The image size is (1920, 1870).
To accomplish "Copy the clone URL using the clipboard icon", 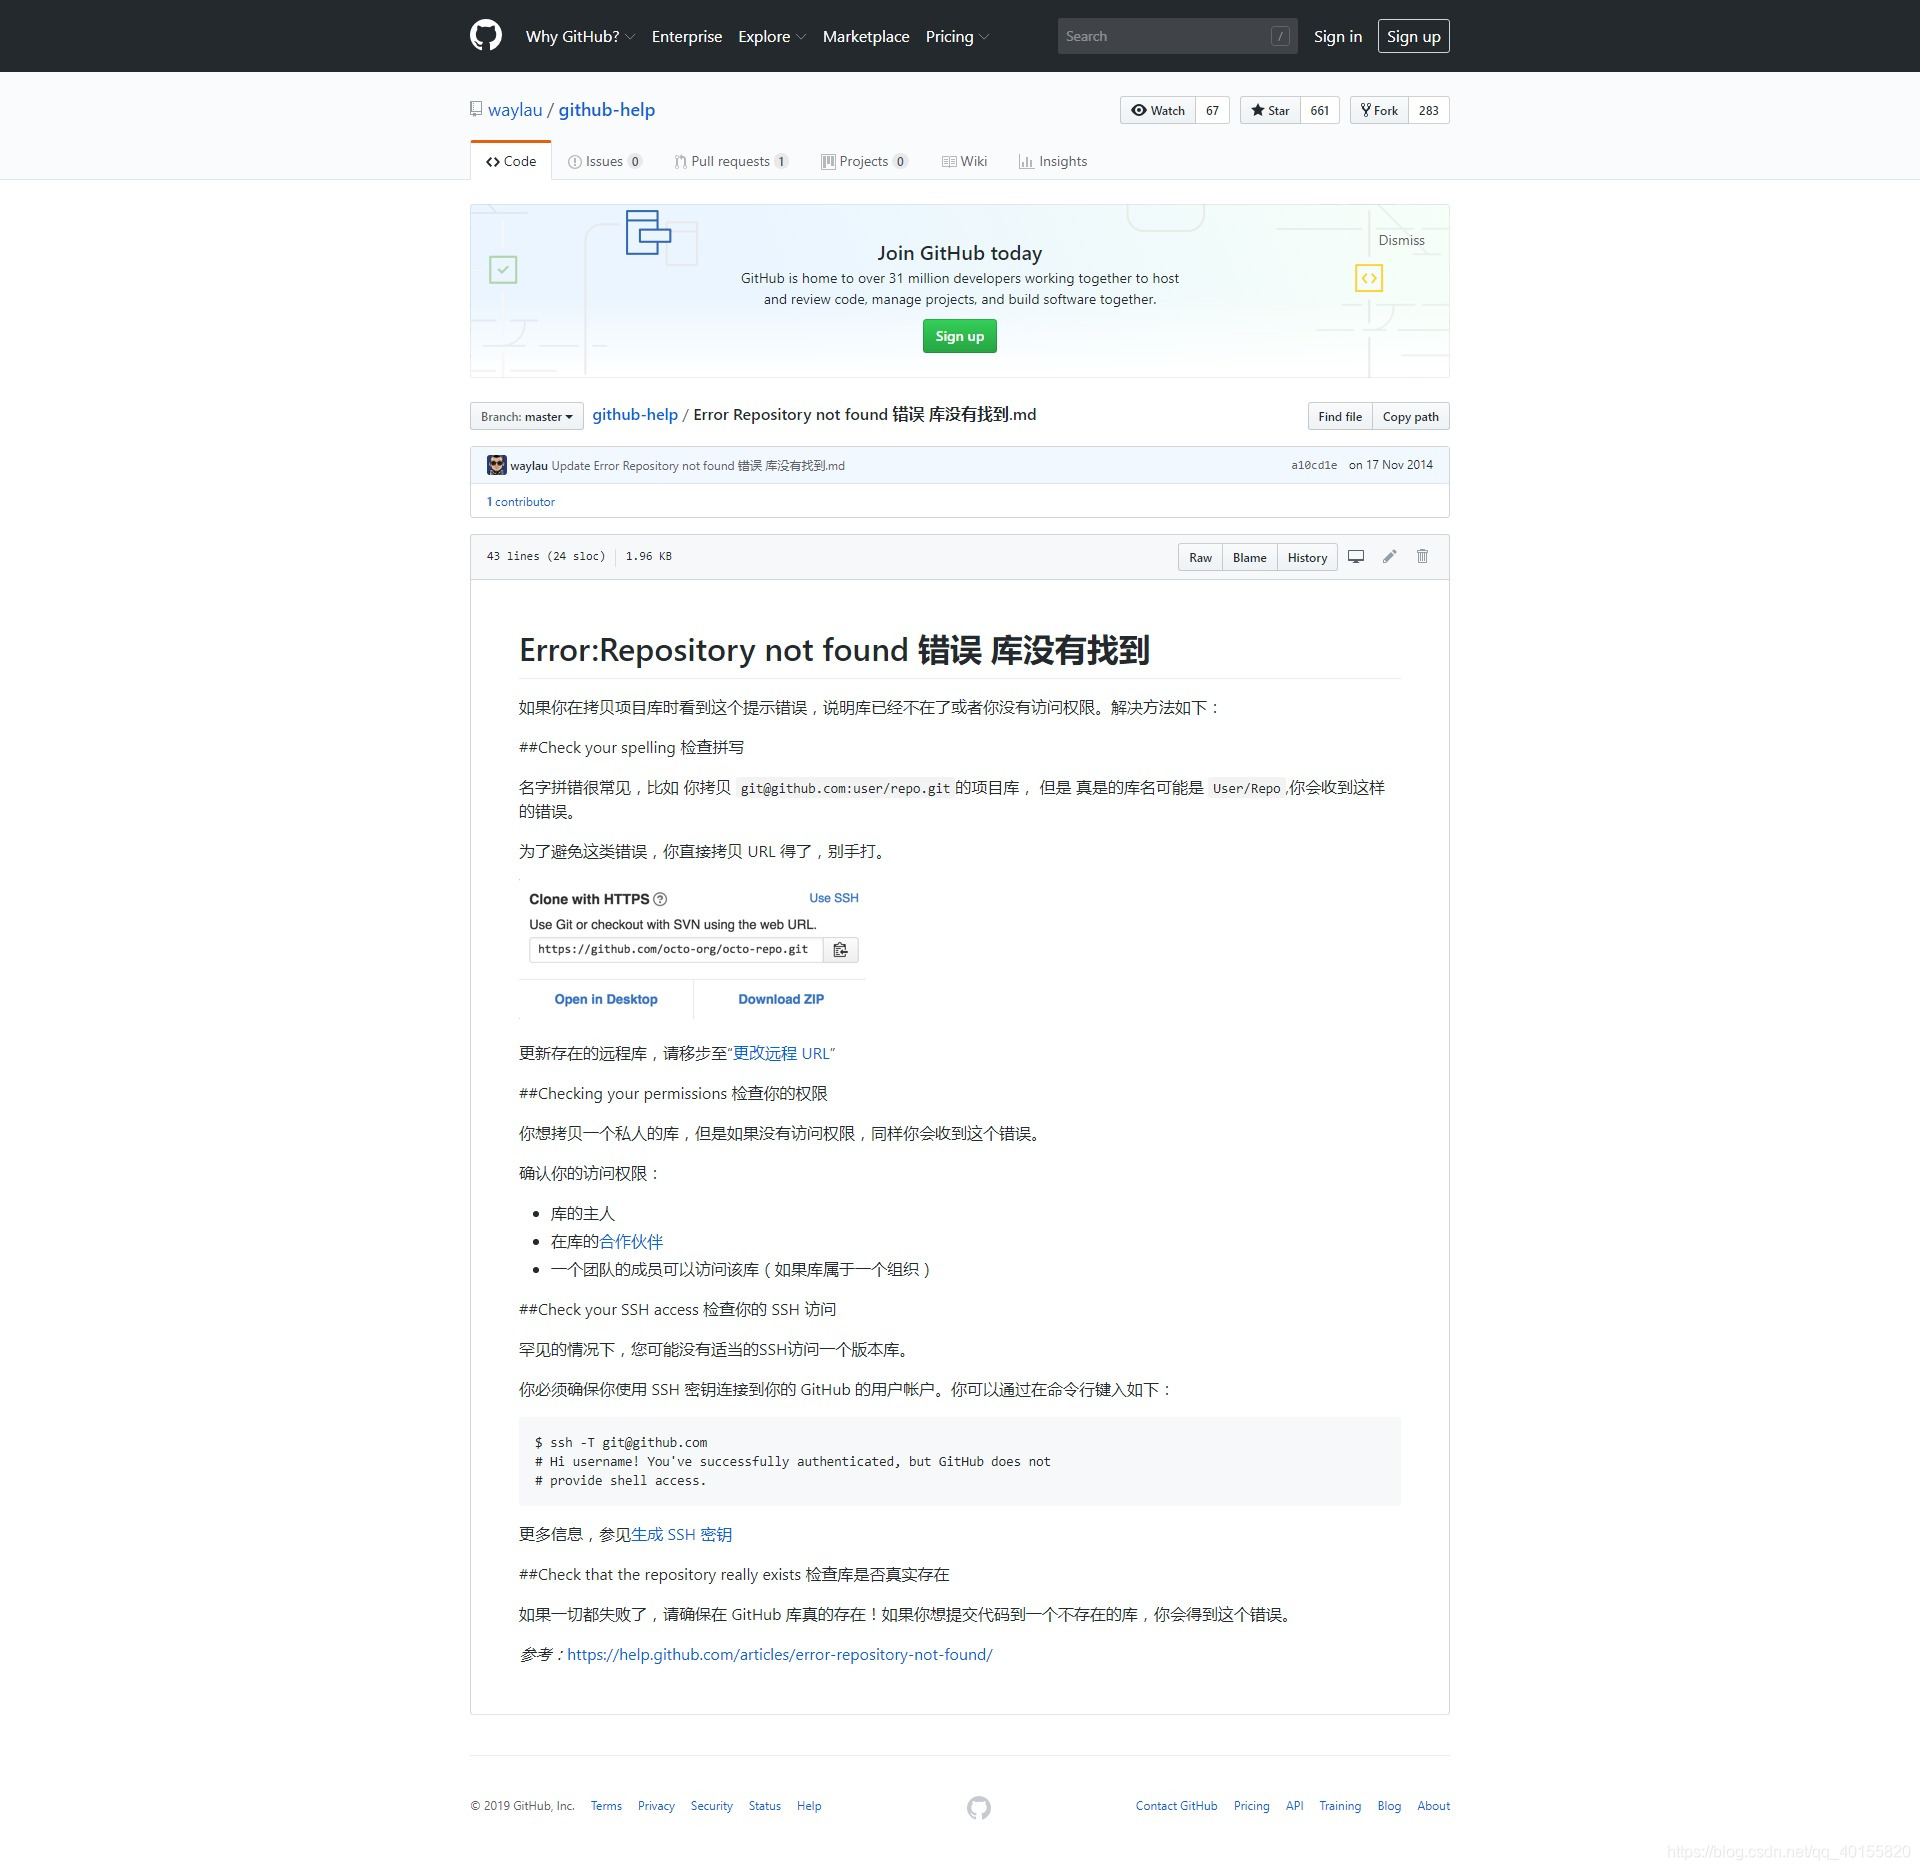I will coord(840,950).
